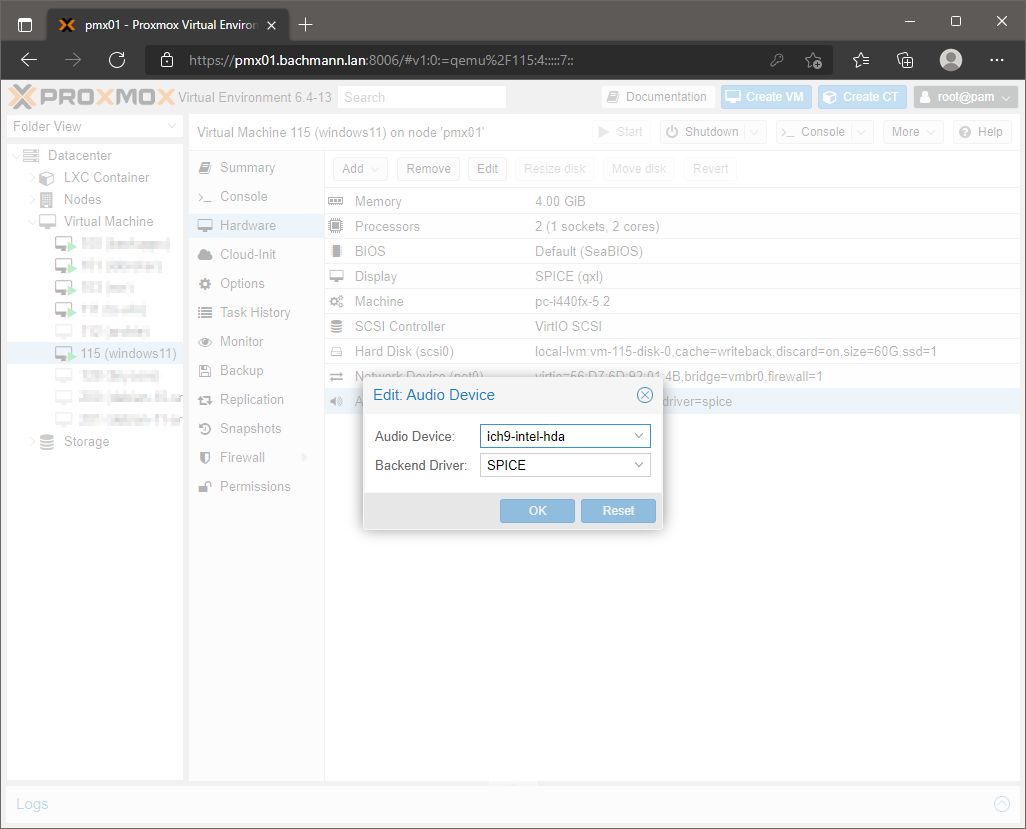
Task: Select the BIOS hardware row
Action: pyautogui.click(x=672, y=251)
